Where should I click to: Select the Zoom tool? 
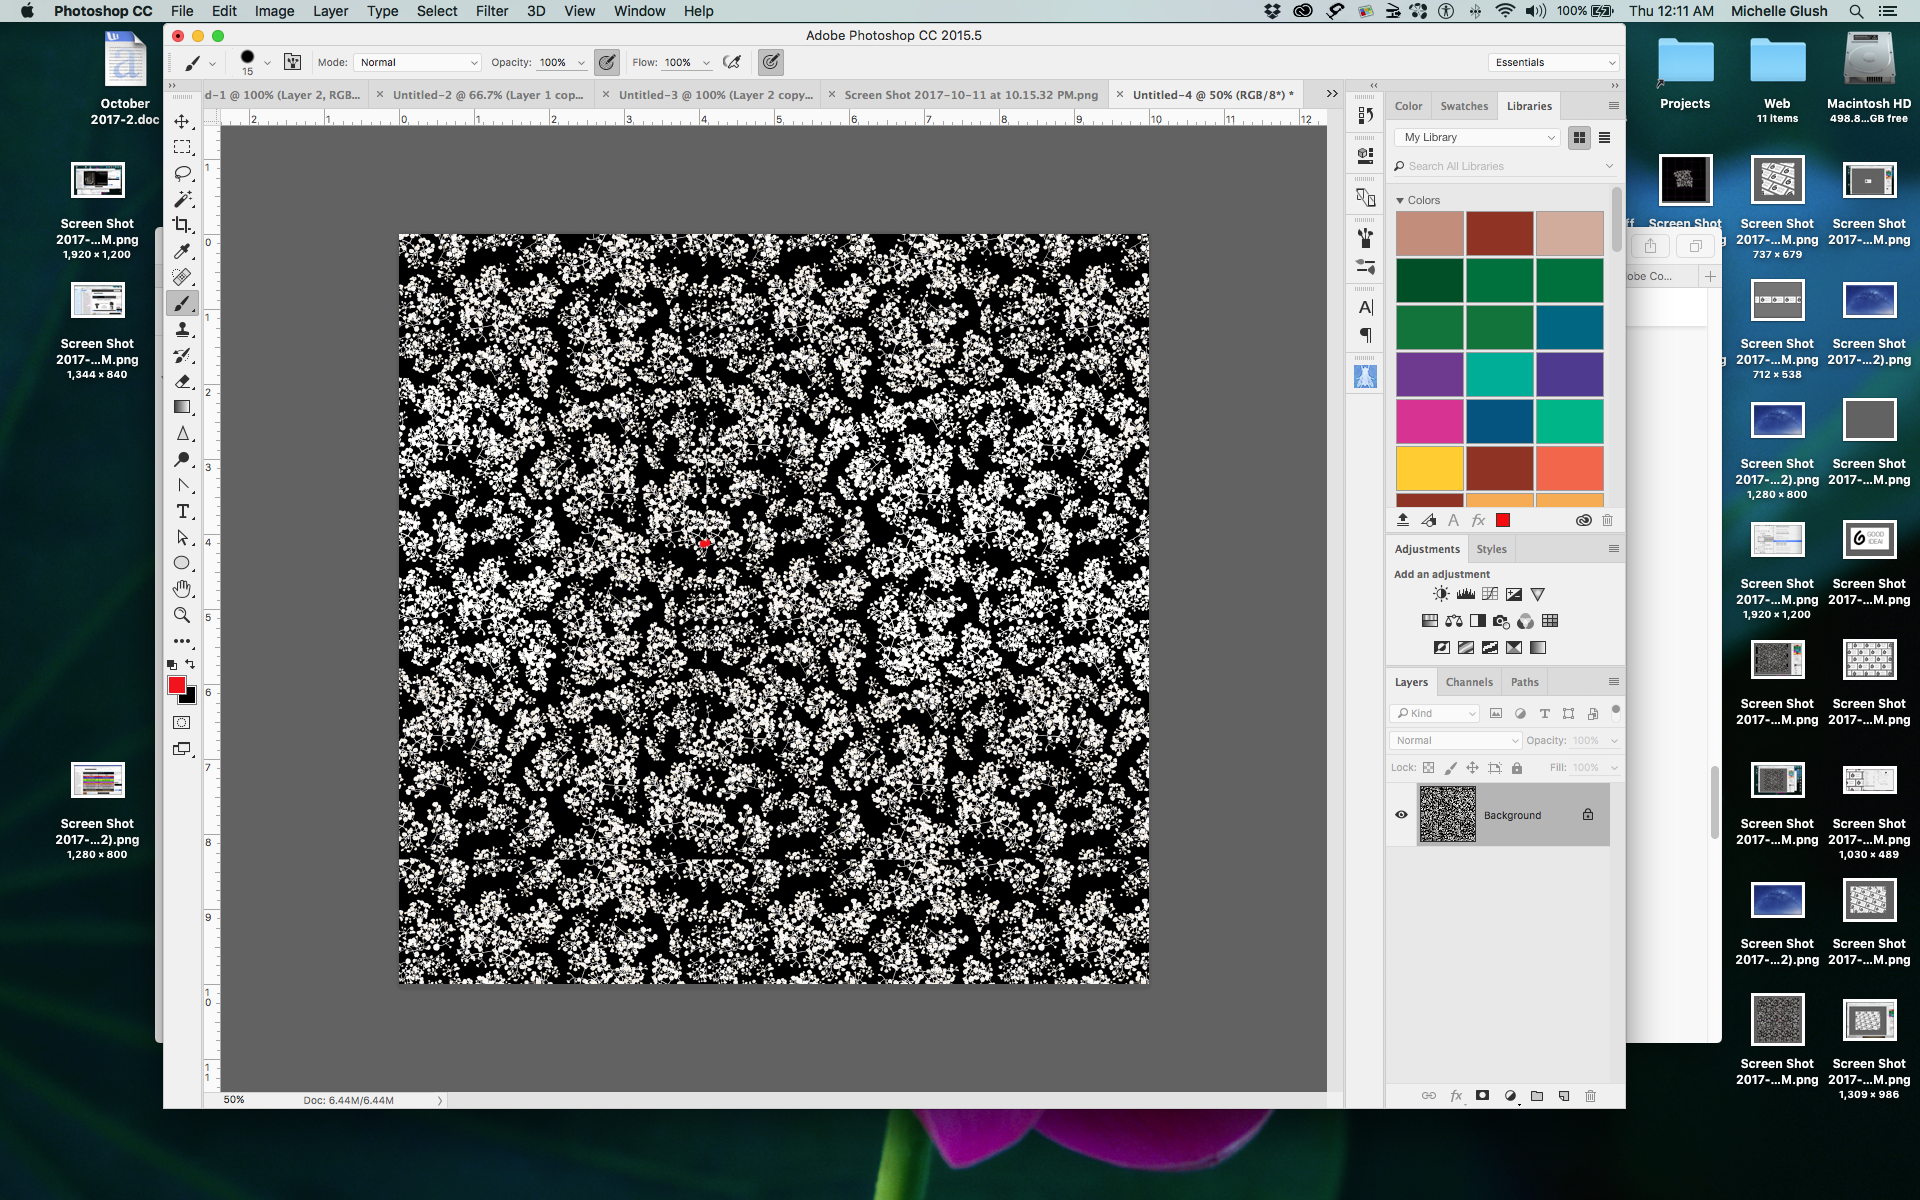click(182, 615)
